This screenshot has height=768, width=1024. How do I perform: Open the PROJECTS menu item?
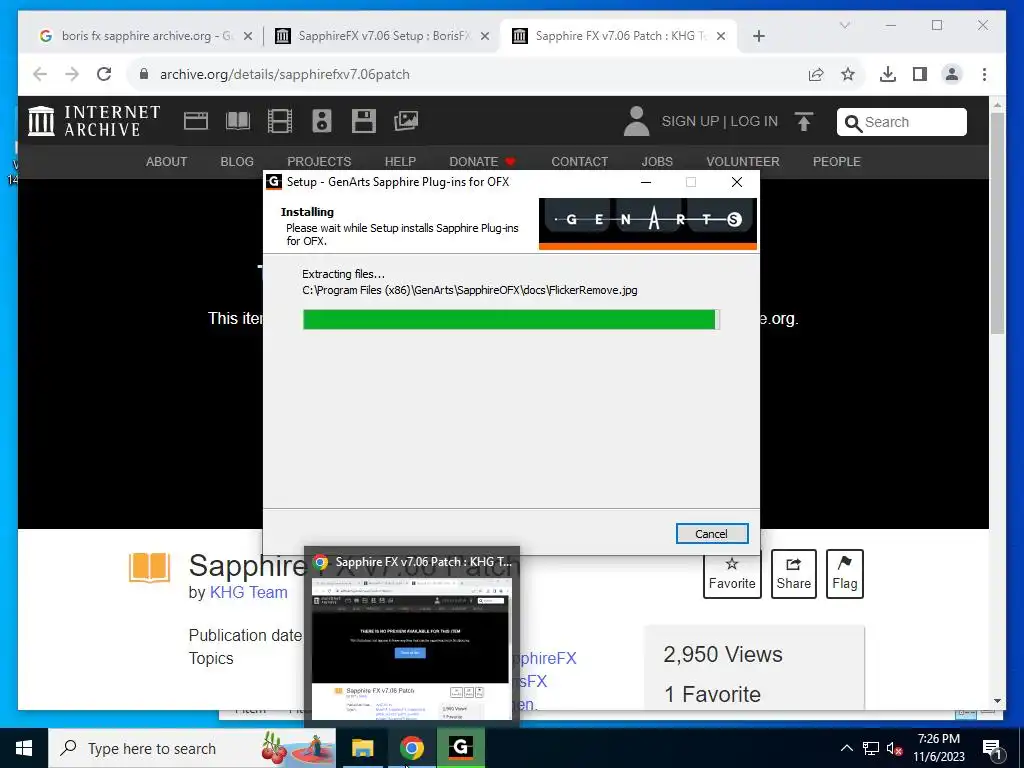coord(319,161)
